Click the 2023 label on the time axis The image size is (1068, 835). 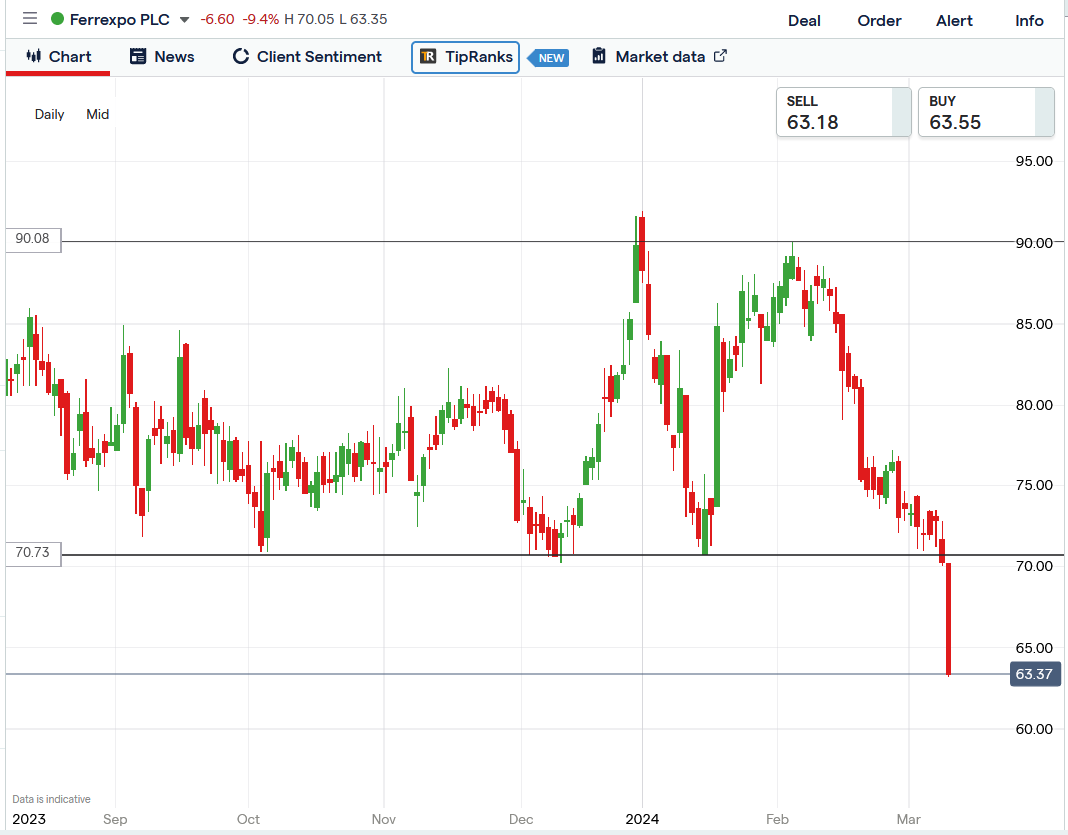(29, 819)
